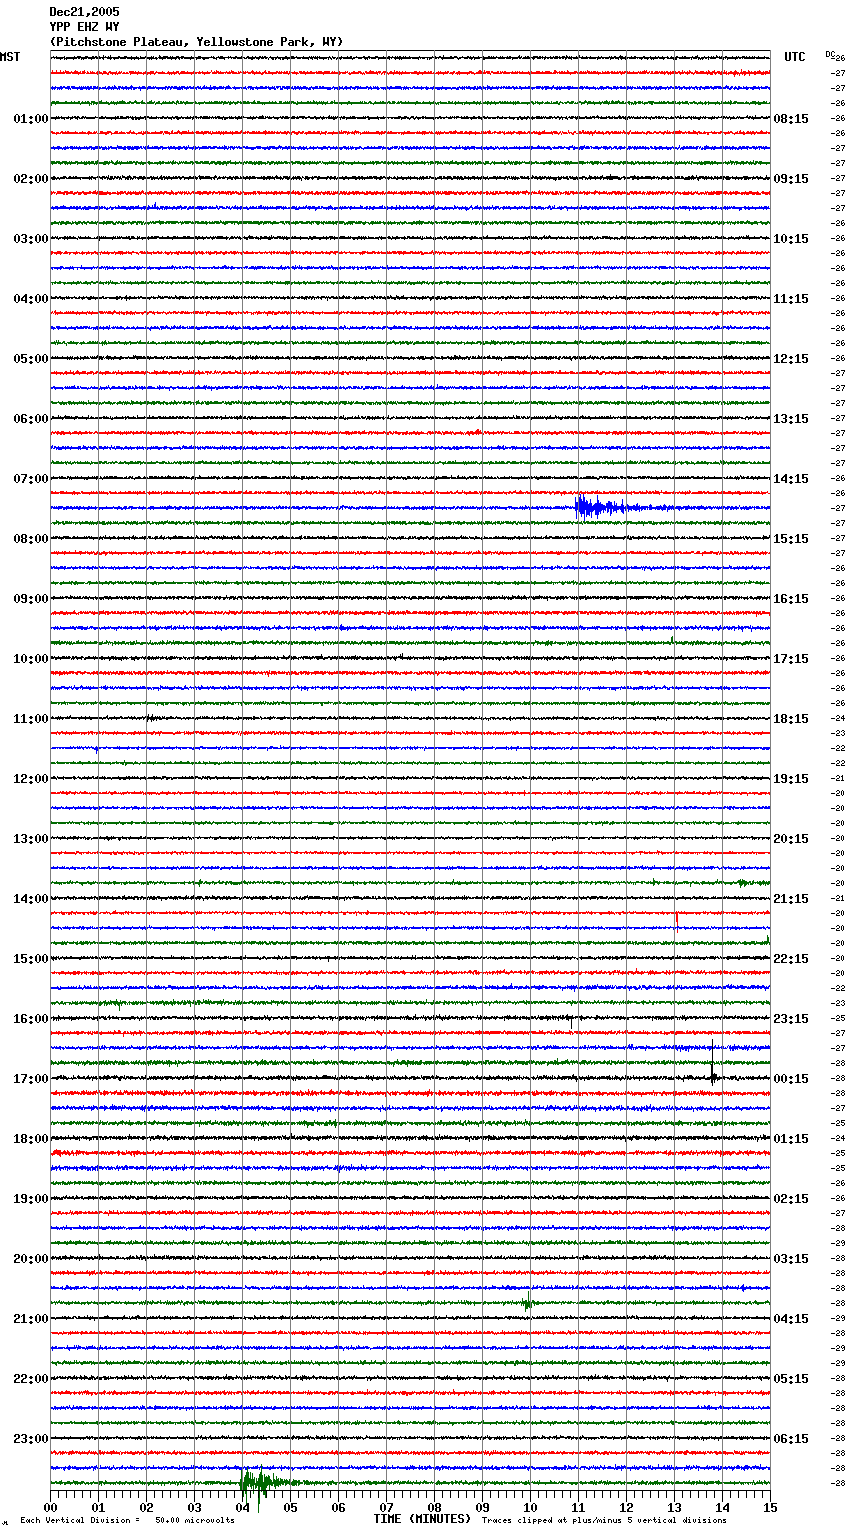Click the 06:15 UTC time label
This screenshot has width=850, height=1534.
pyautogui.click(x=791, y=1439)
